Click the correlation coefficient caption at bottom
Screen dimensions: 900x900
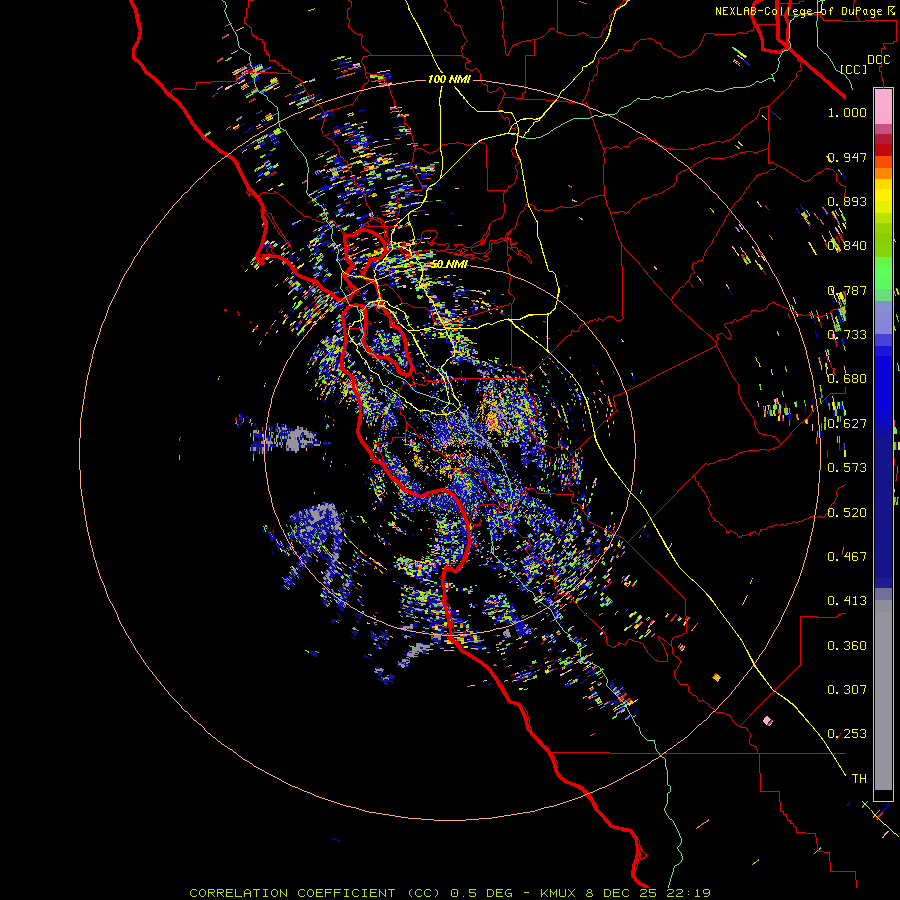[x=450, y=893]
